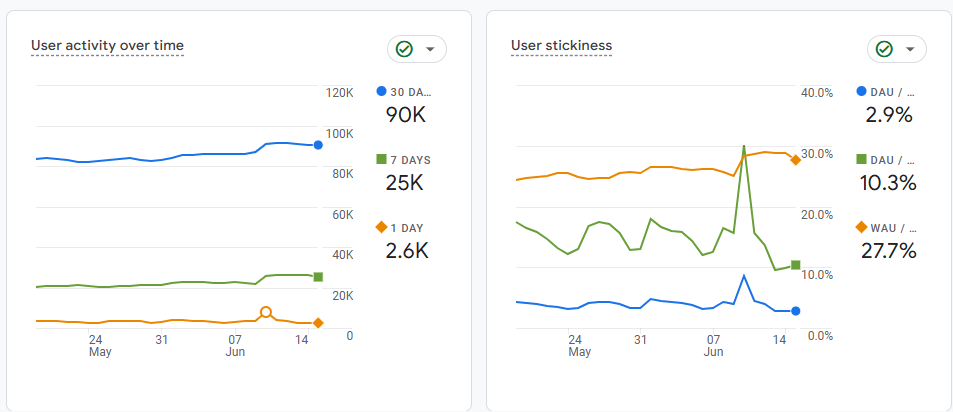953x412 pixels.
Task: Select the blue 30 DAYS legend dot
Action: click(382, 92)
